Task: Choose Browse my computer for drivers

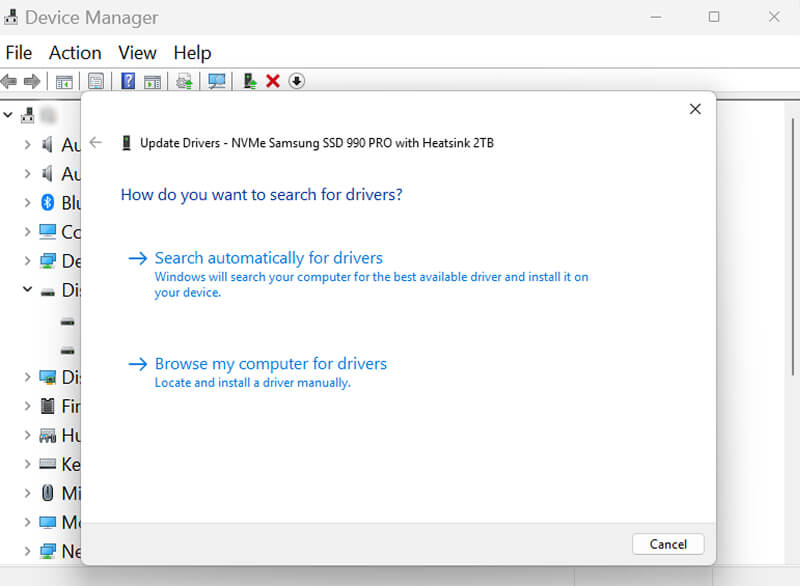Action: [270, 363]
